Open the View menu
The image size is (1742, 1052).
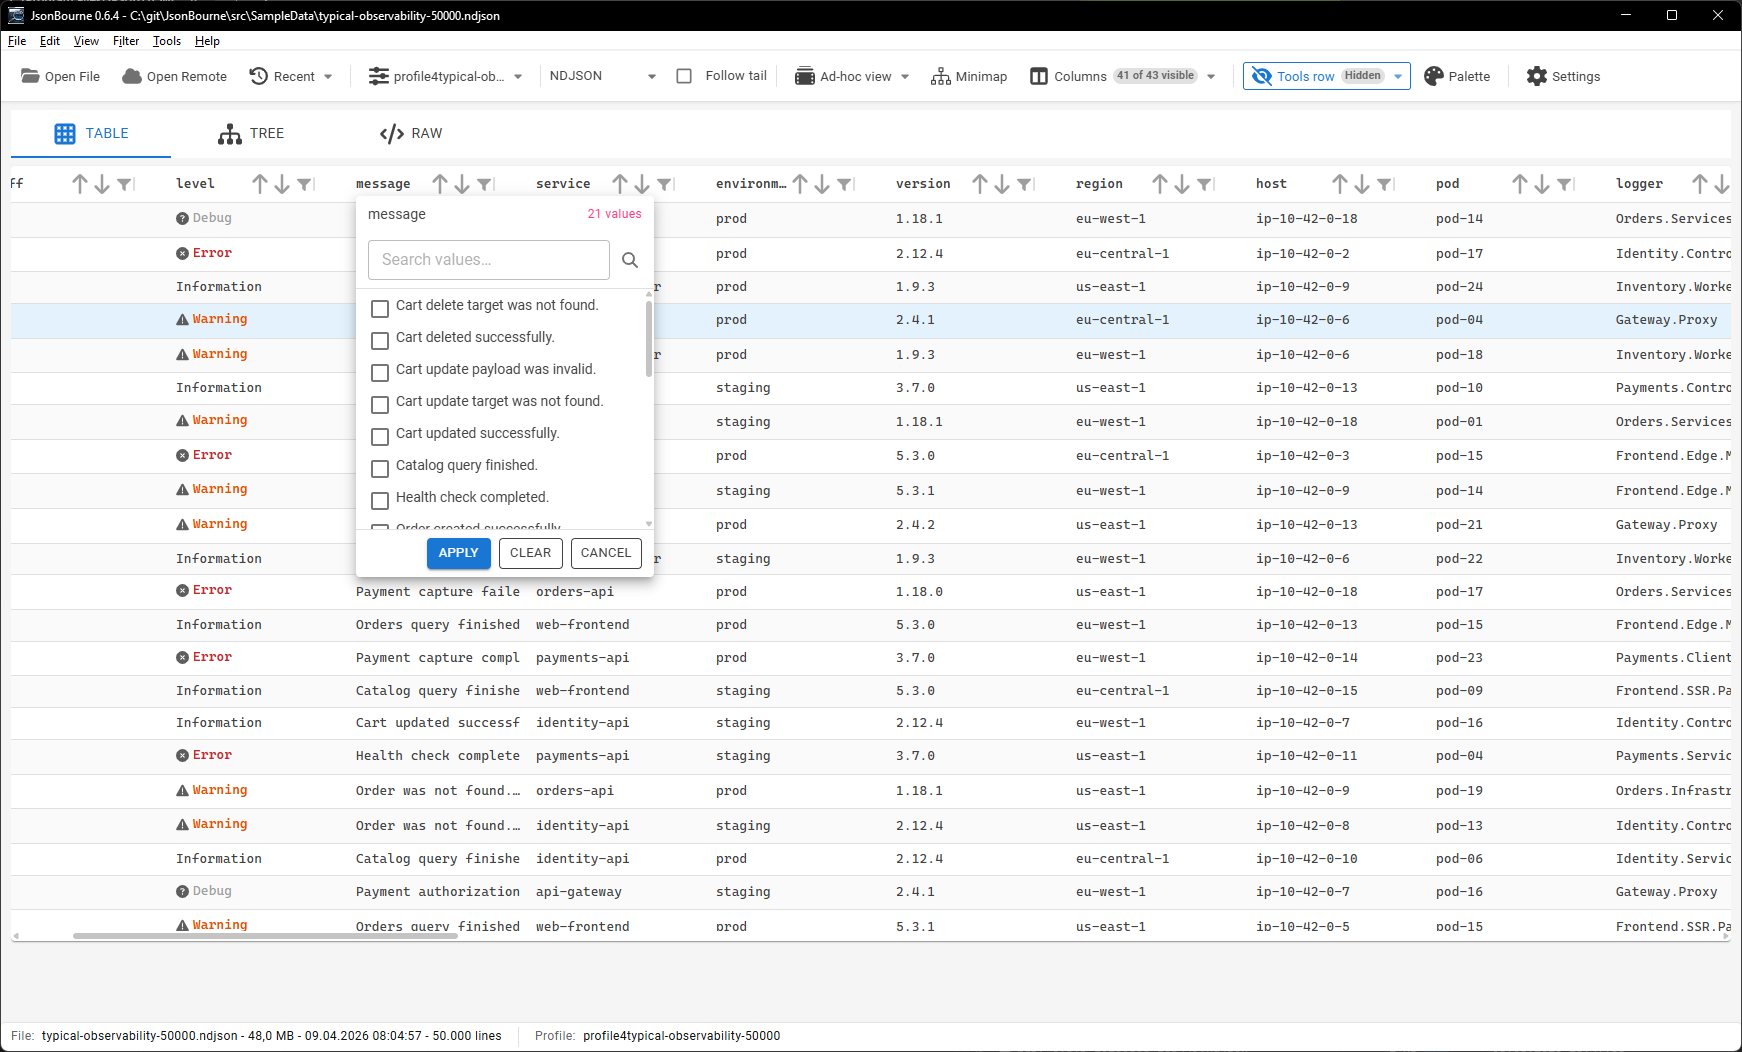86,41
